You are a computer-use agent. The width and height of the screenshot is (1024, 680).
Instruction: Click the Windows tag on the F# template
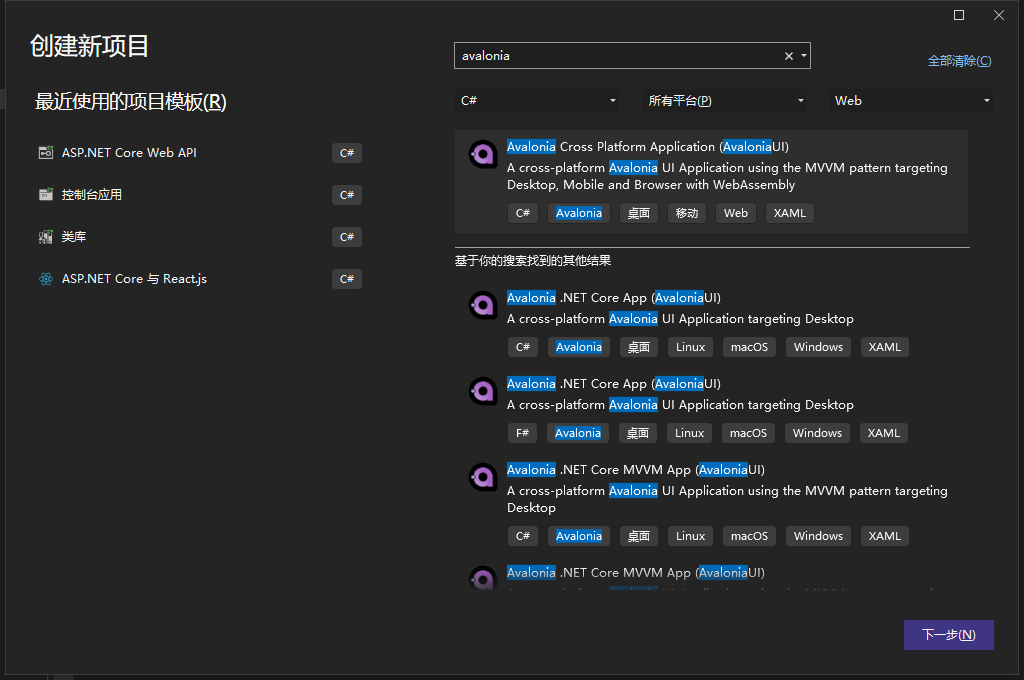(x=818, y=433)
